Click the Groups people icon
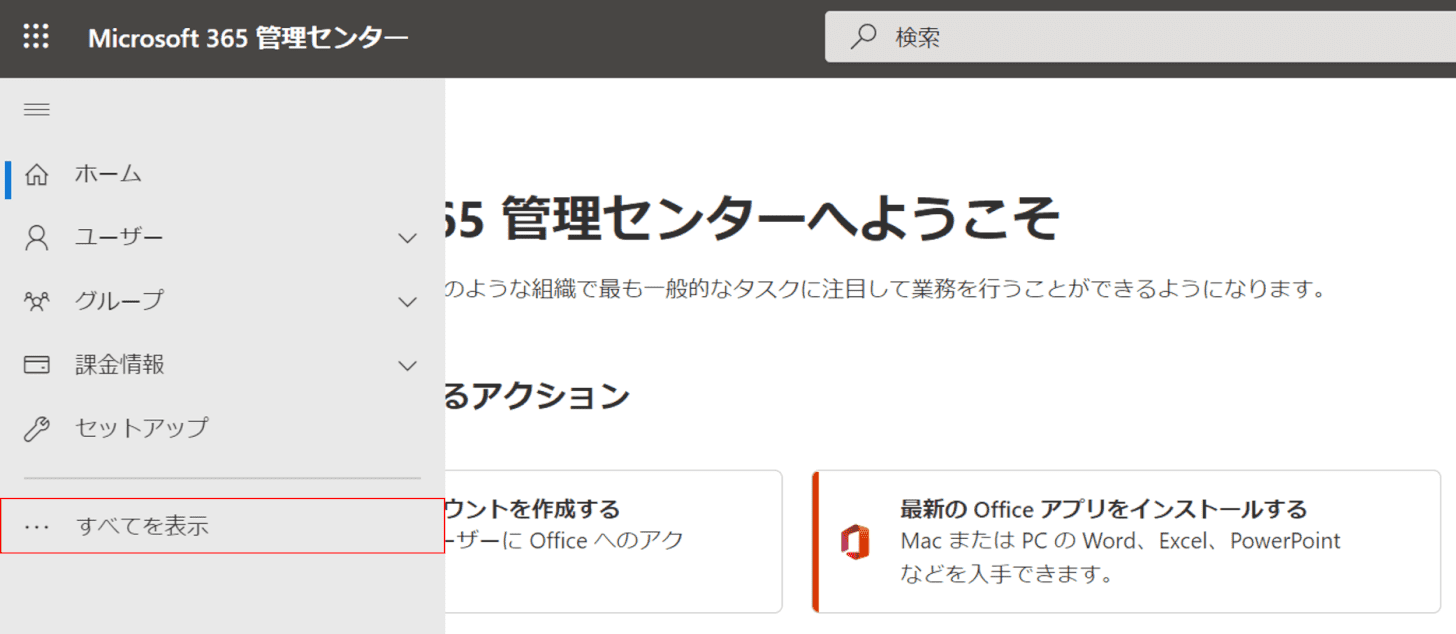This screenshot has height=634, width=1456. point(37,301)
